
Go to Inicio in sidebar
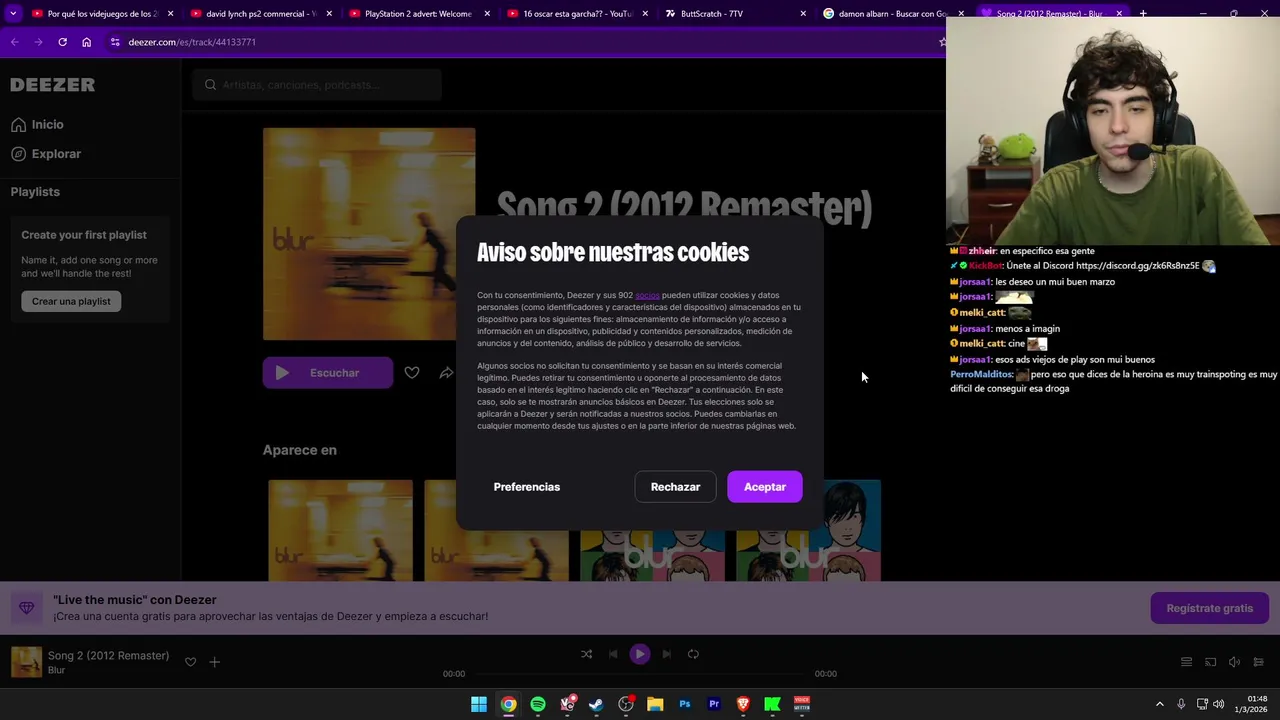(37, 125)
